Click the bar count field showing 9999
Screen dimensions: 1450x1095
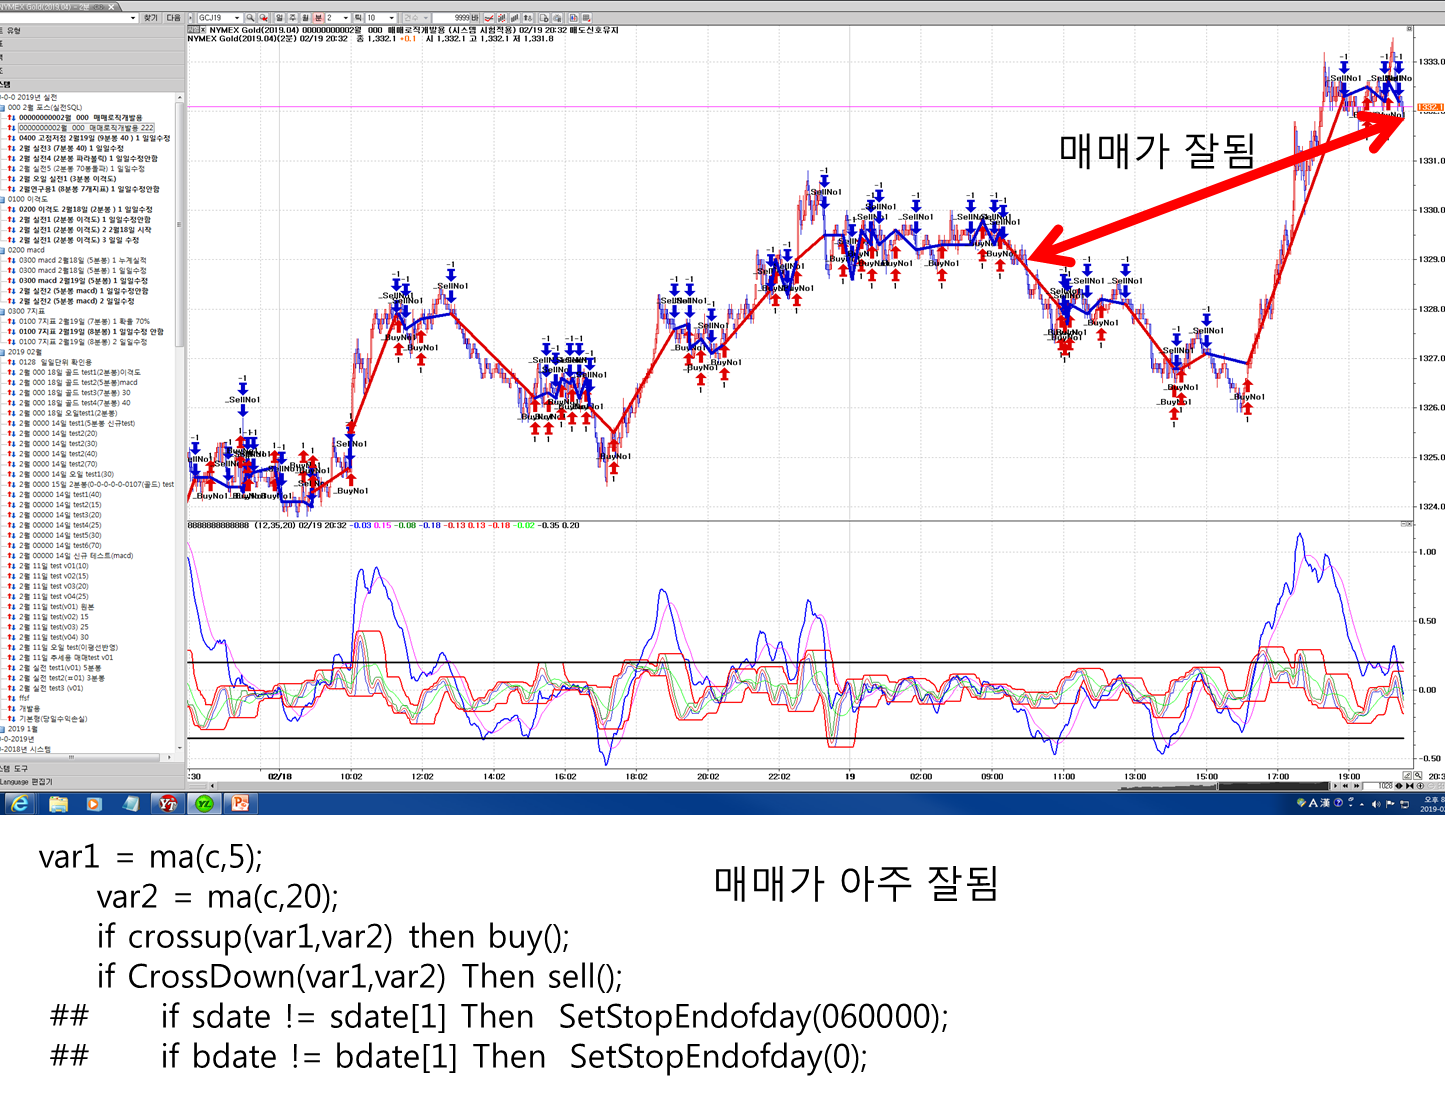click(x=451, y=18)
